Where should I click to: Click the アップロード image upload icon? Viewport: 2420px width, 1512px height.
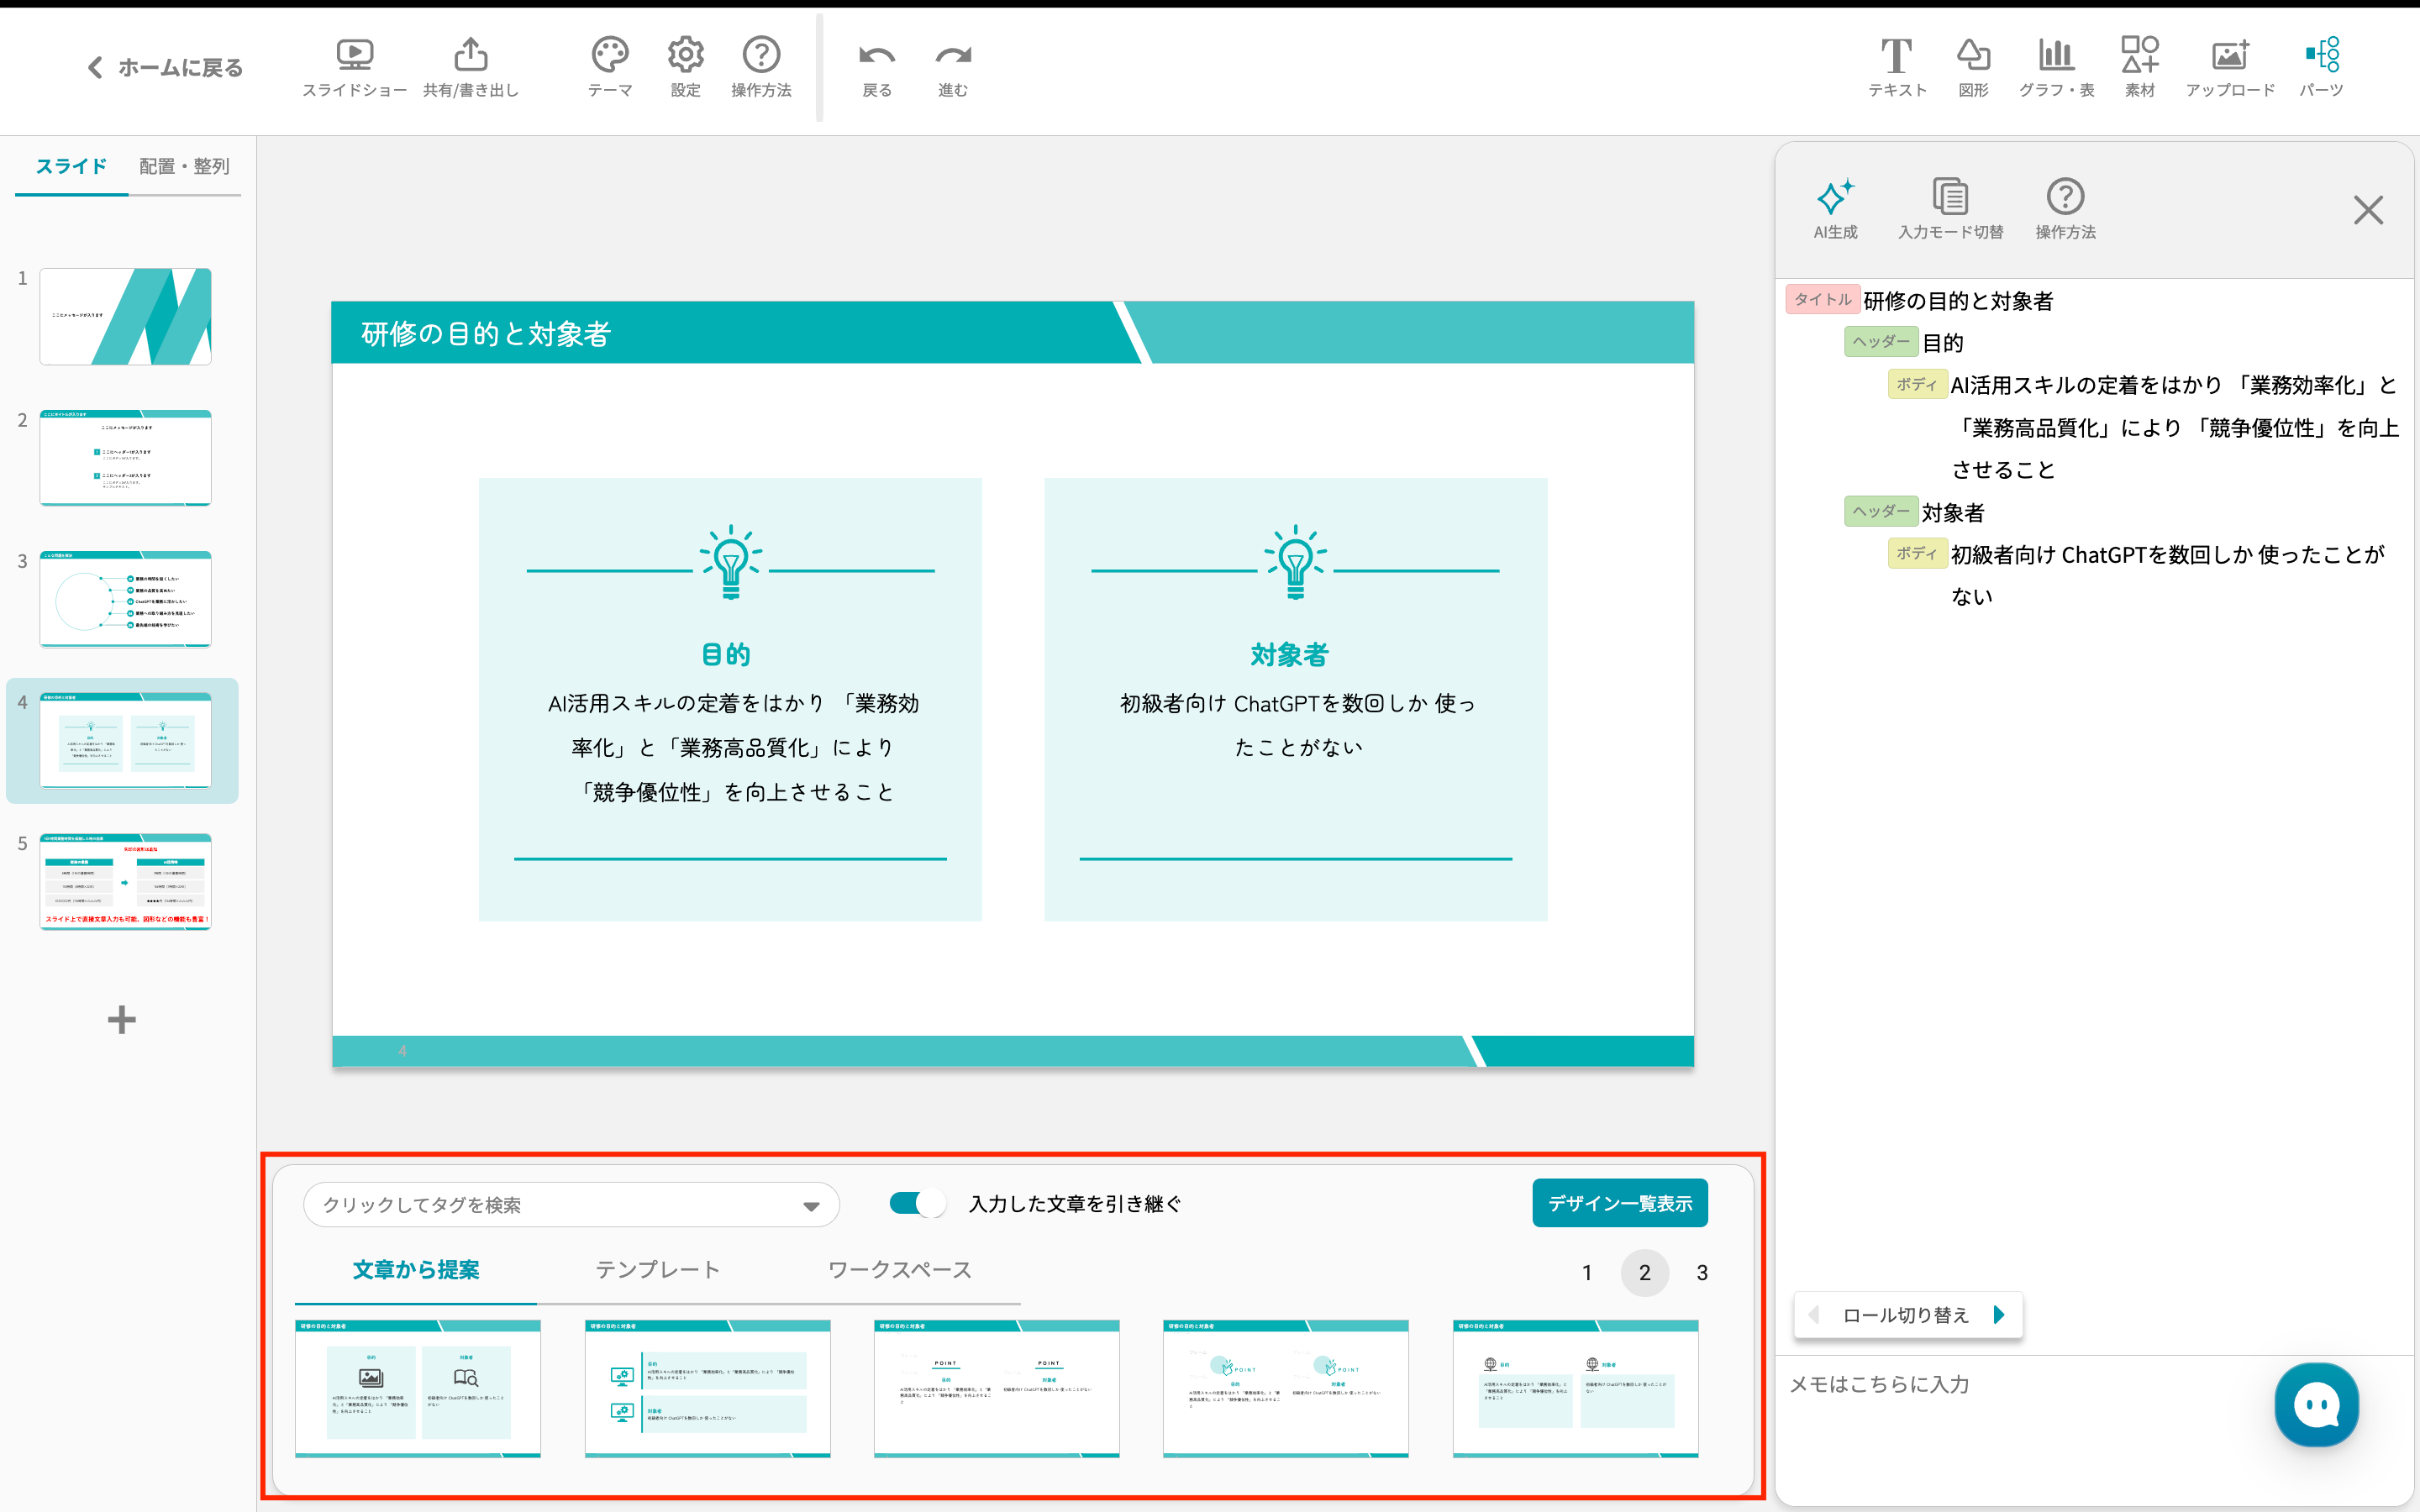coord(2229,55)
